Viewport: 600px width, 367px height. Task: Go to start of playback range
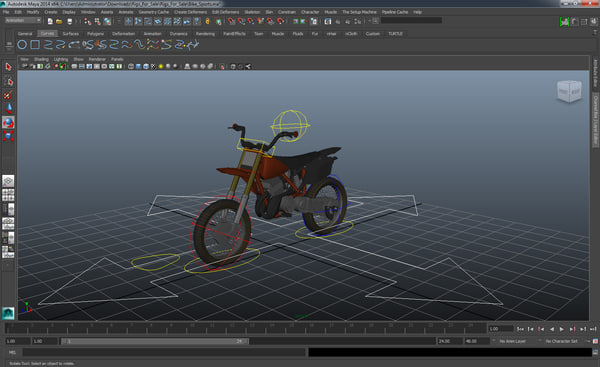pos(520,329)
